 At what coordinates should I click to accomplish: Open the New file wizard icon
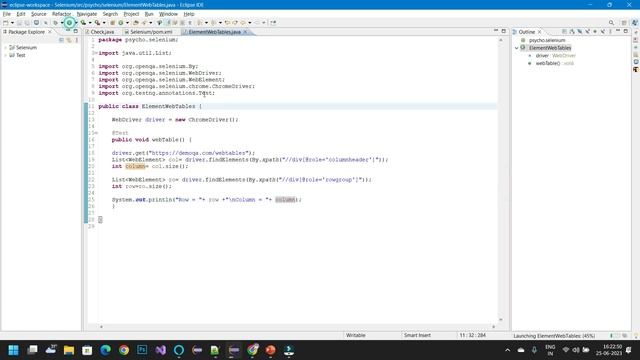click(5, 22)
